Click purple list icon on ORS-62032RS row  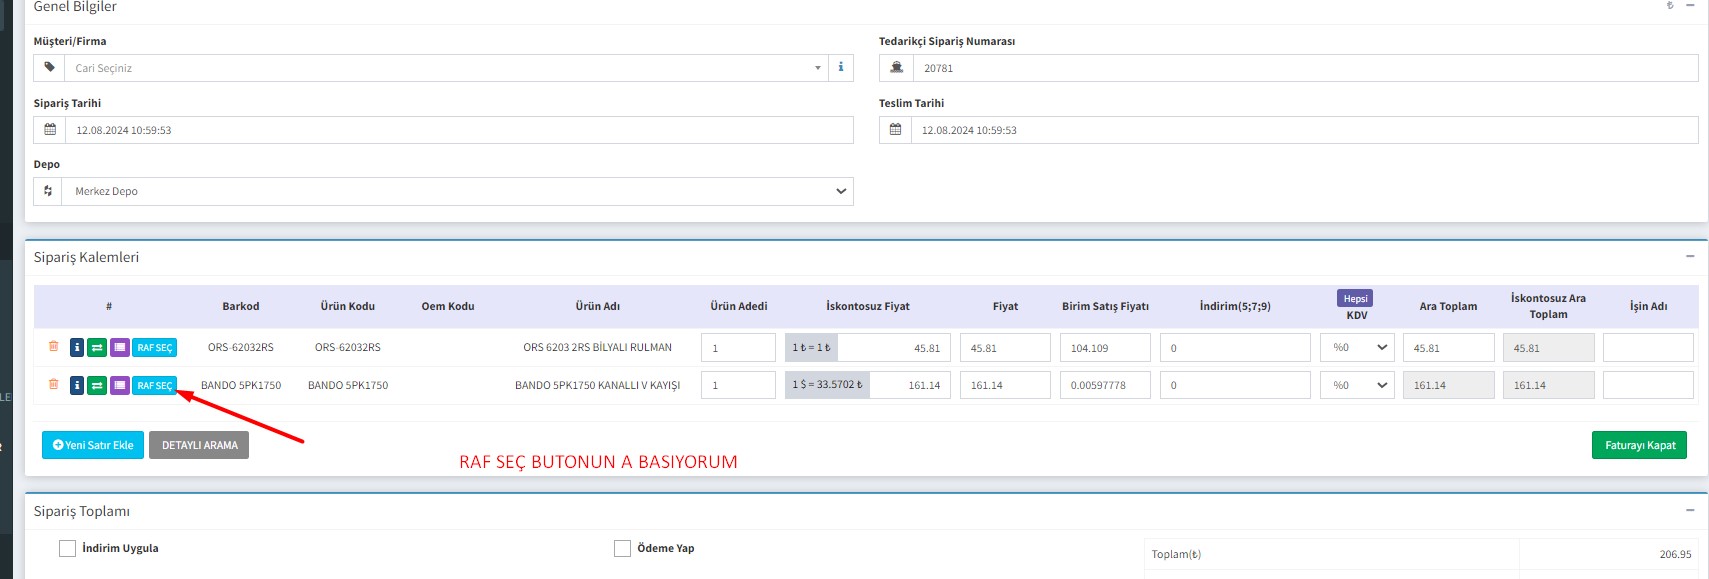(119, 348)
